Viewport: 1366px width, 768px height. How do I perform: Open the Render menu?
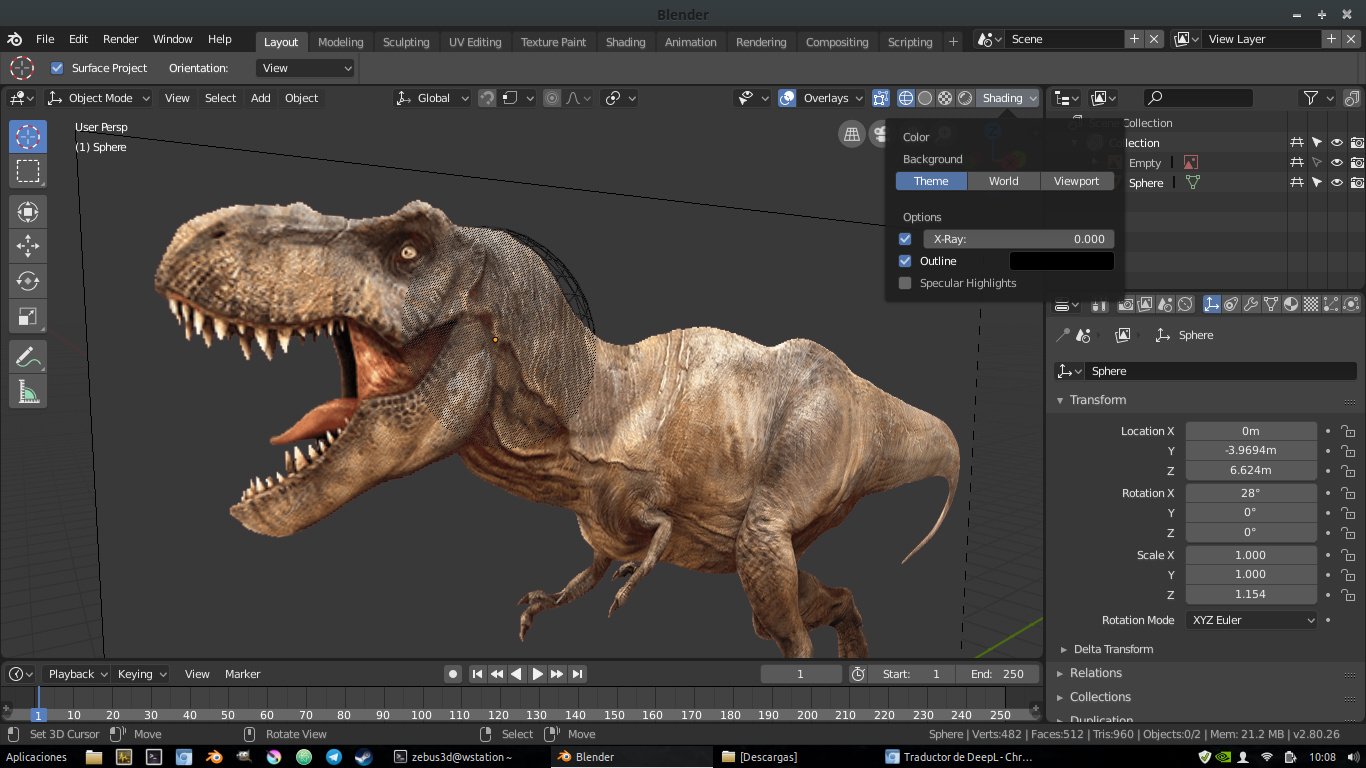point(121,39)
